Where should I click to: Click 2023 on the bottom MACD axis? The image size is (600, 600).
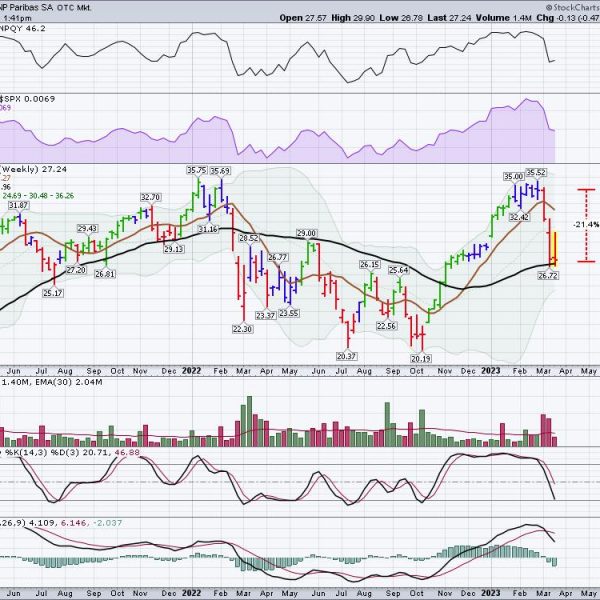(491, 593)
